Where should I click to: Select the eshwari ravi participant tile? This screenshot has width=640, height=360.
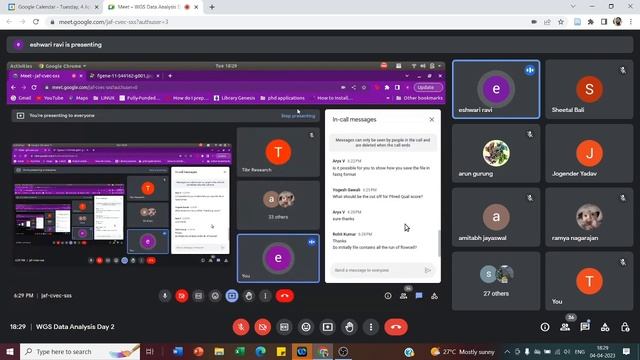tap(496, 89)
